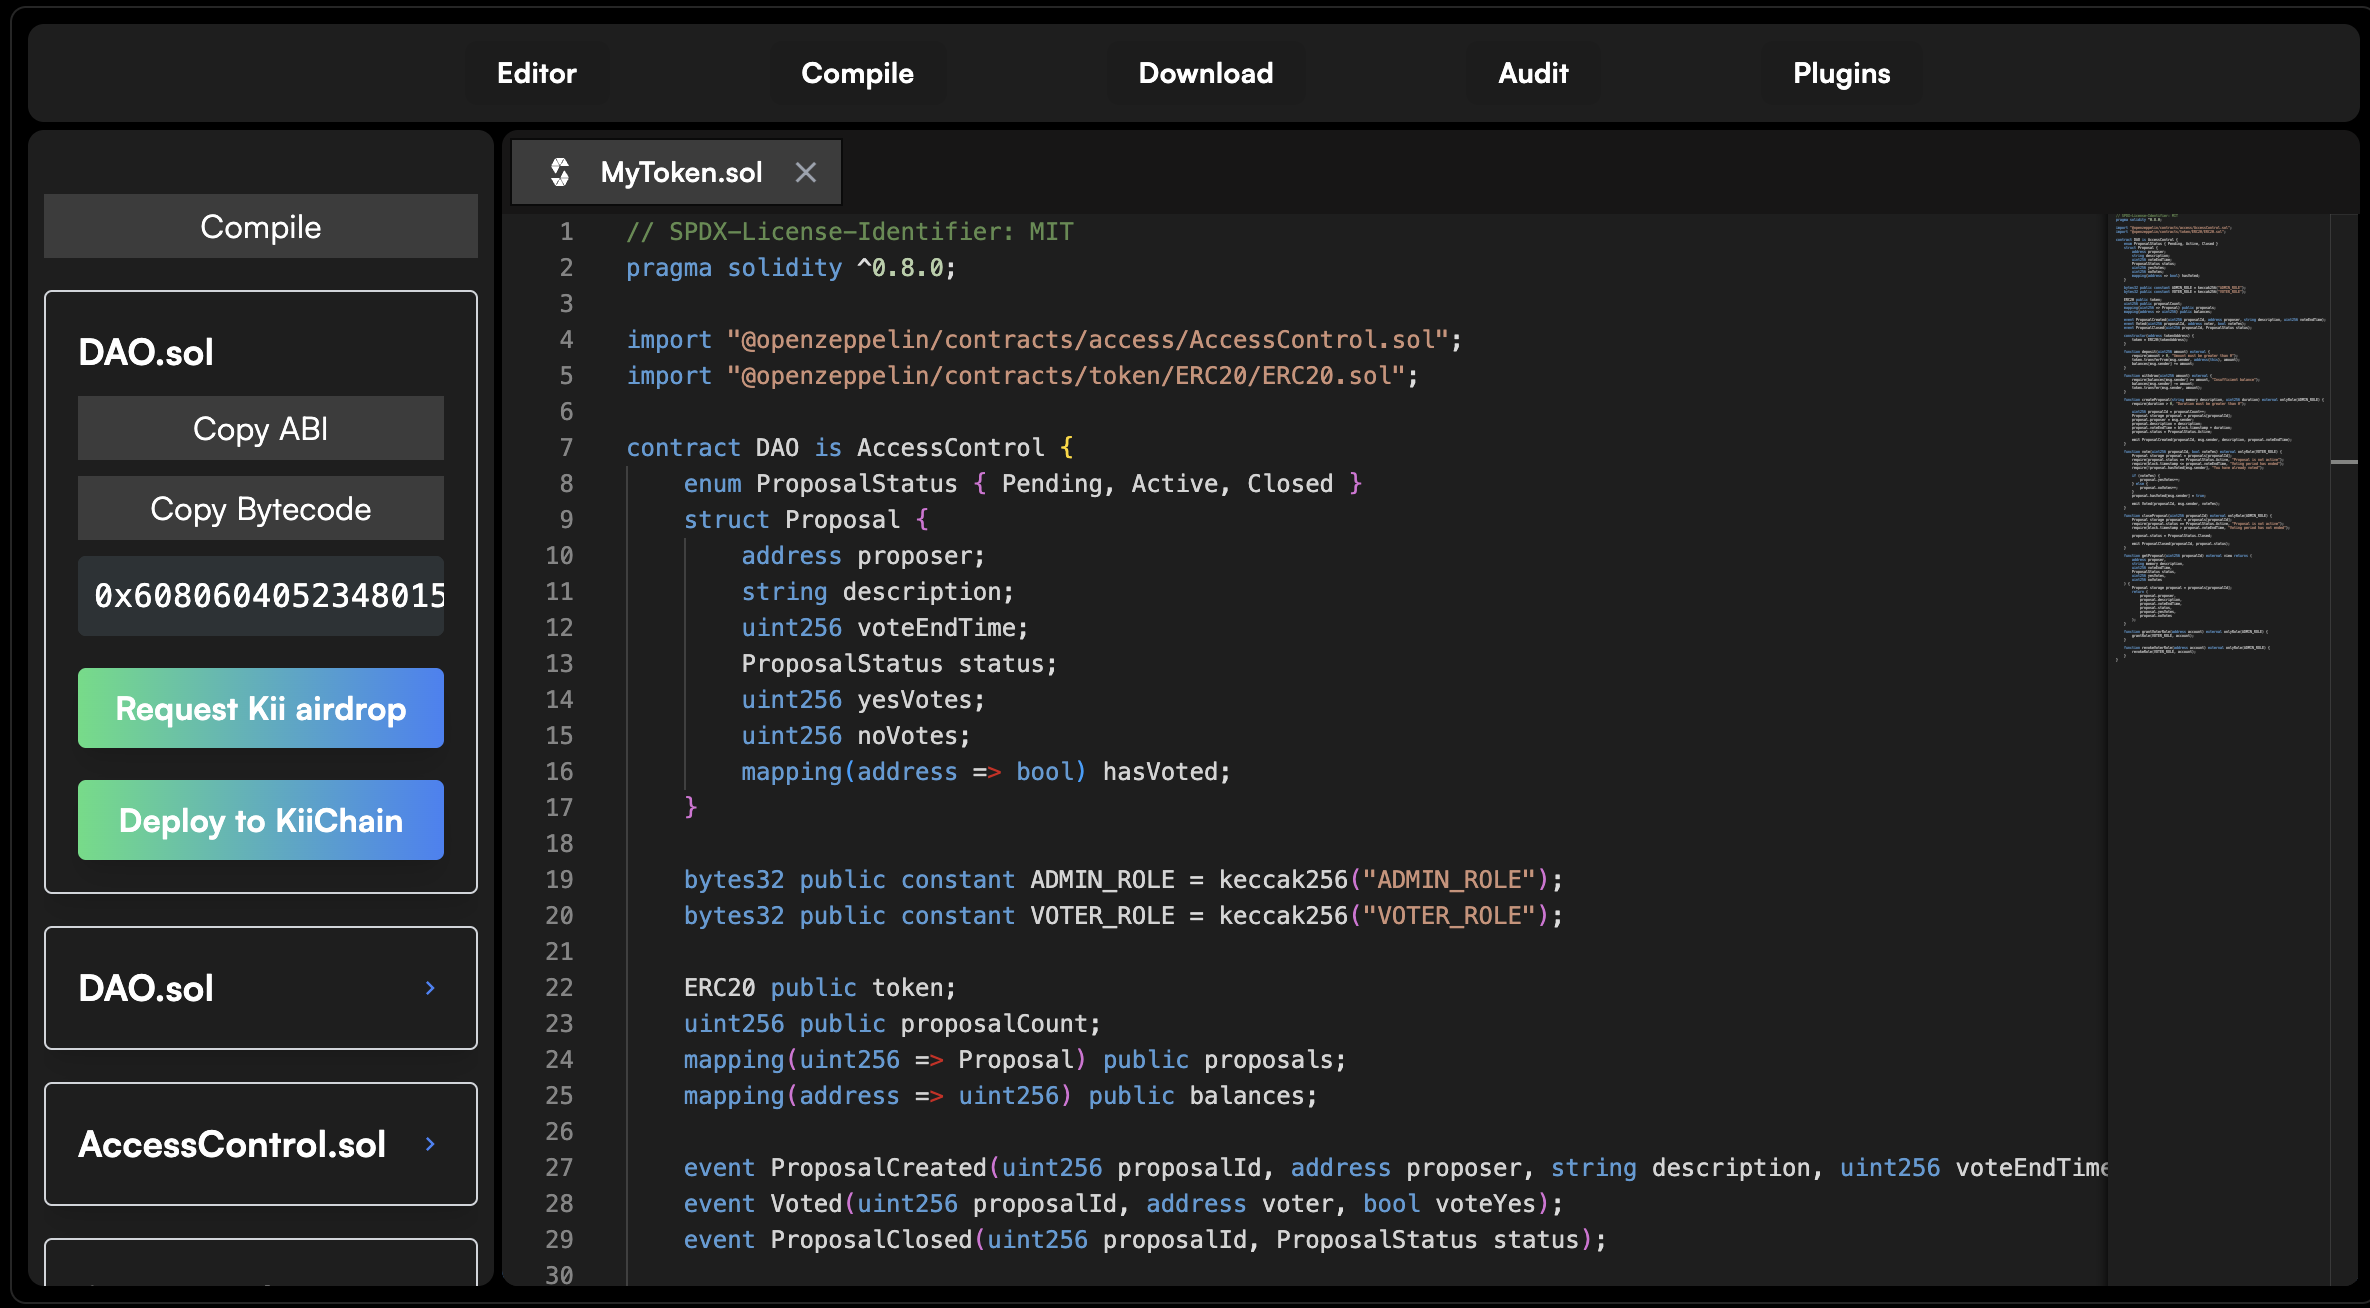Click the expanded DAO.sol panel heading
This screenshot has height=1308, width=2370.
146,352
